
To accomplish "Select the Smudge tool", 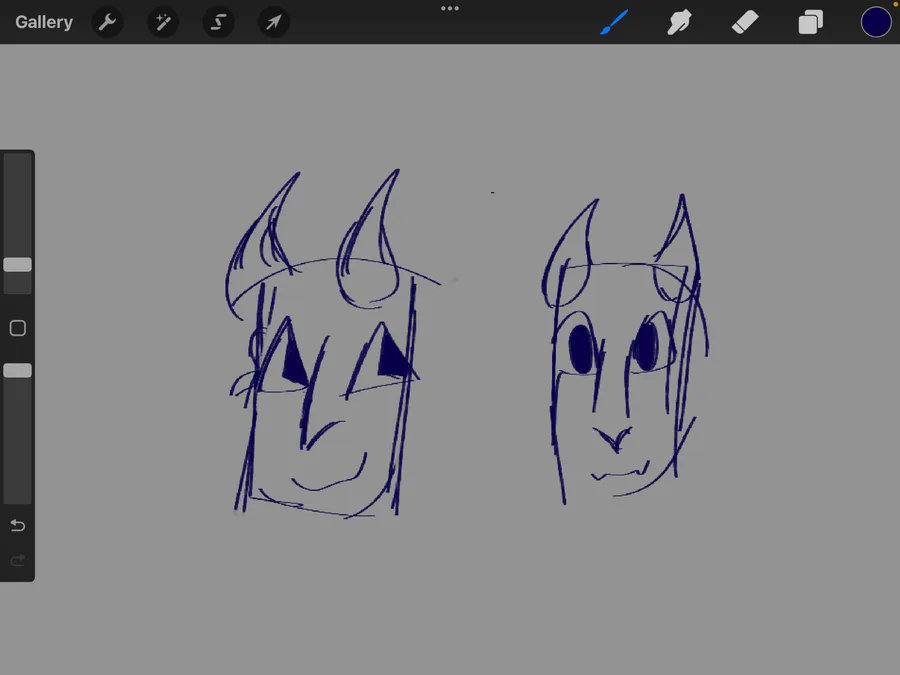I will (x=679, y=22).
